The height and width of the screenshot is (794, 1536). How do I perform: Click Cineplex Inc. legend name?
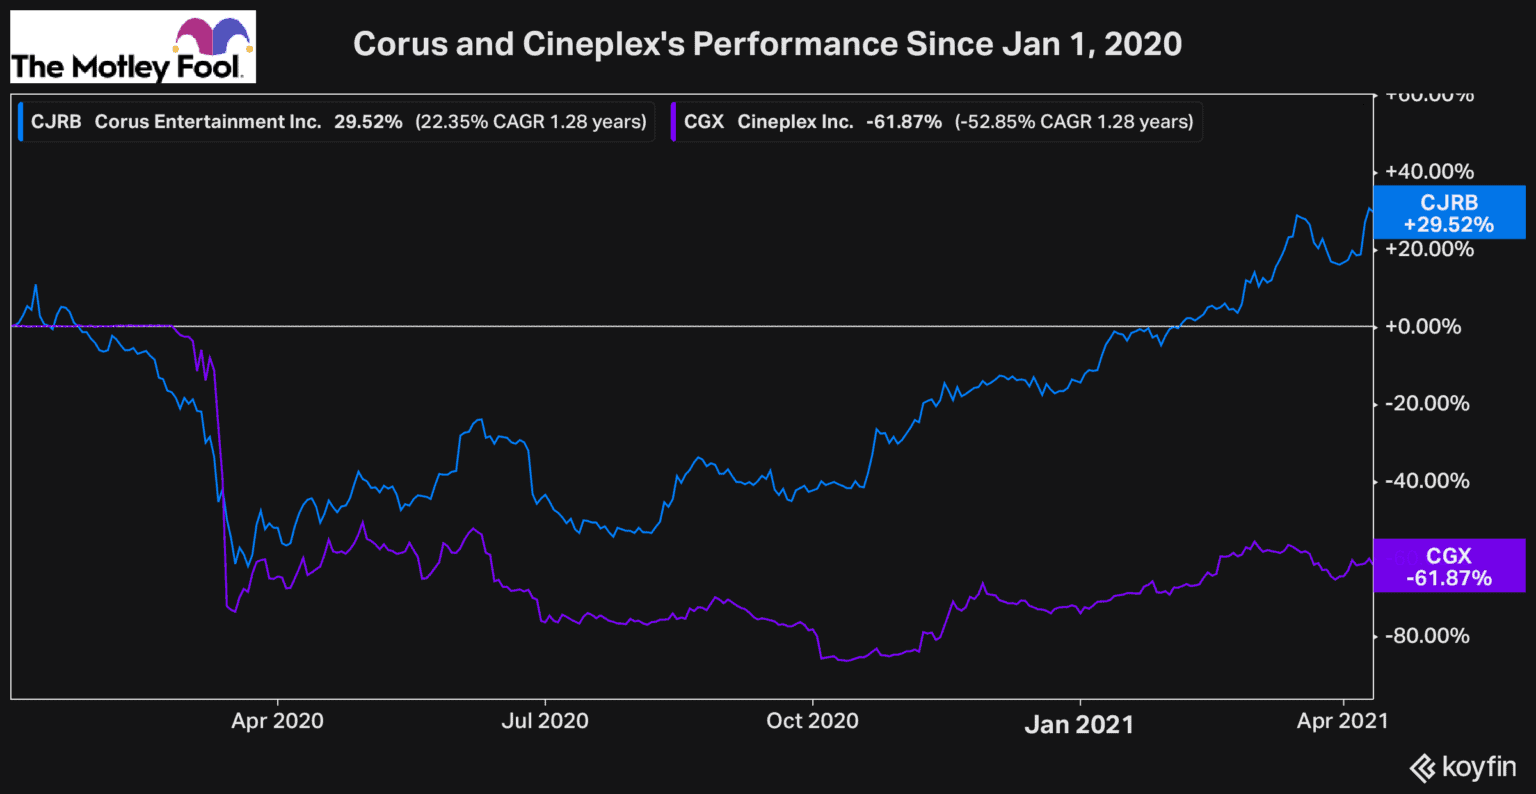[795, 122]
